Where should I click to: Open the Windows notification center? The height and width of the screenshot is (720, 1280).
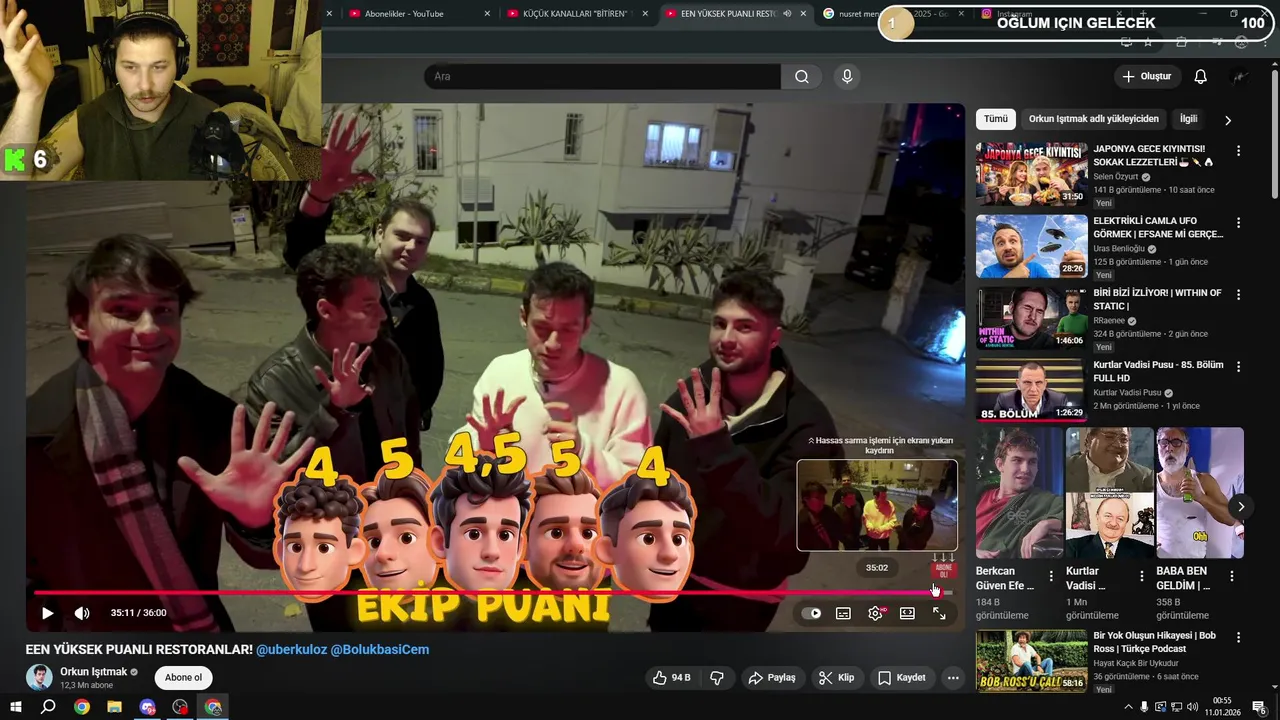(1259, 707)
